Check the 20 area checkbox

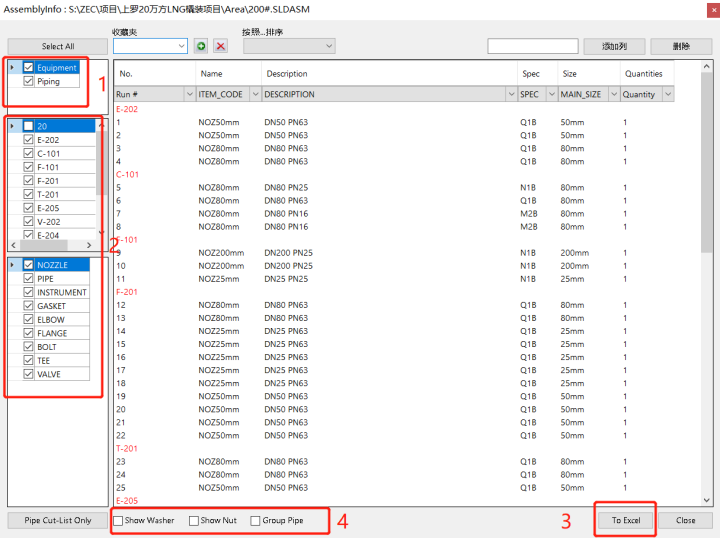point(28,126)
